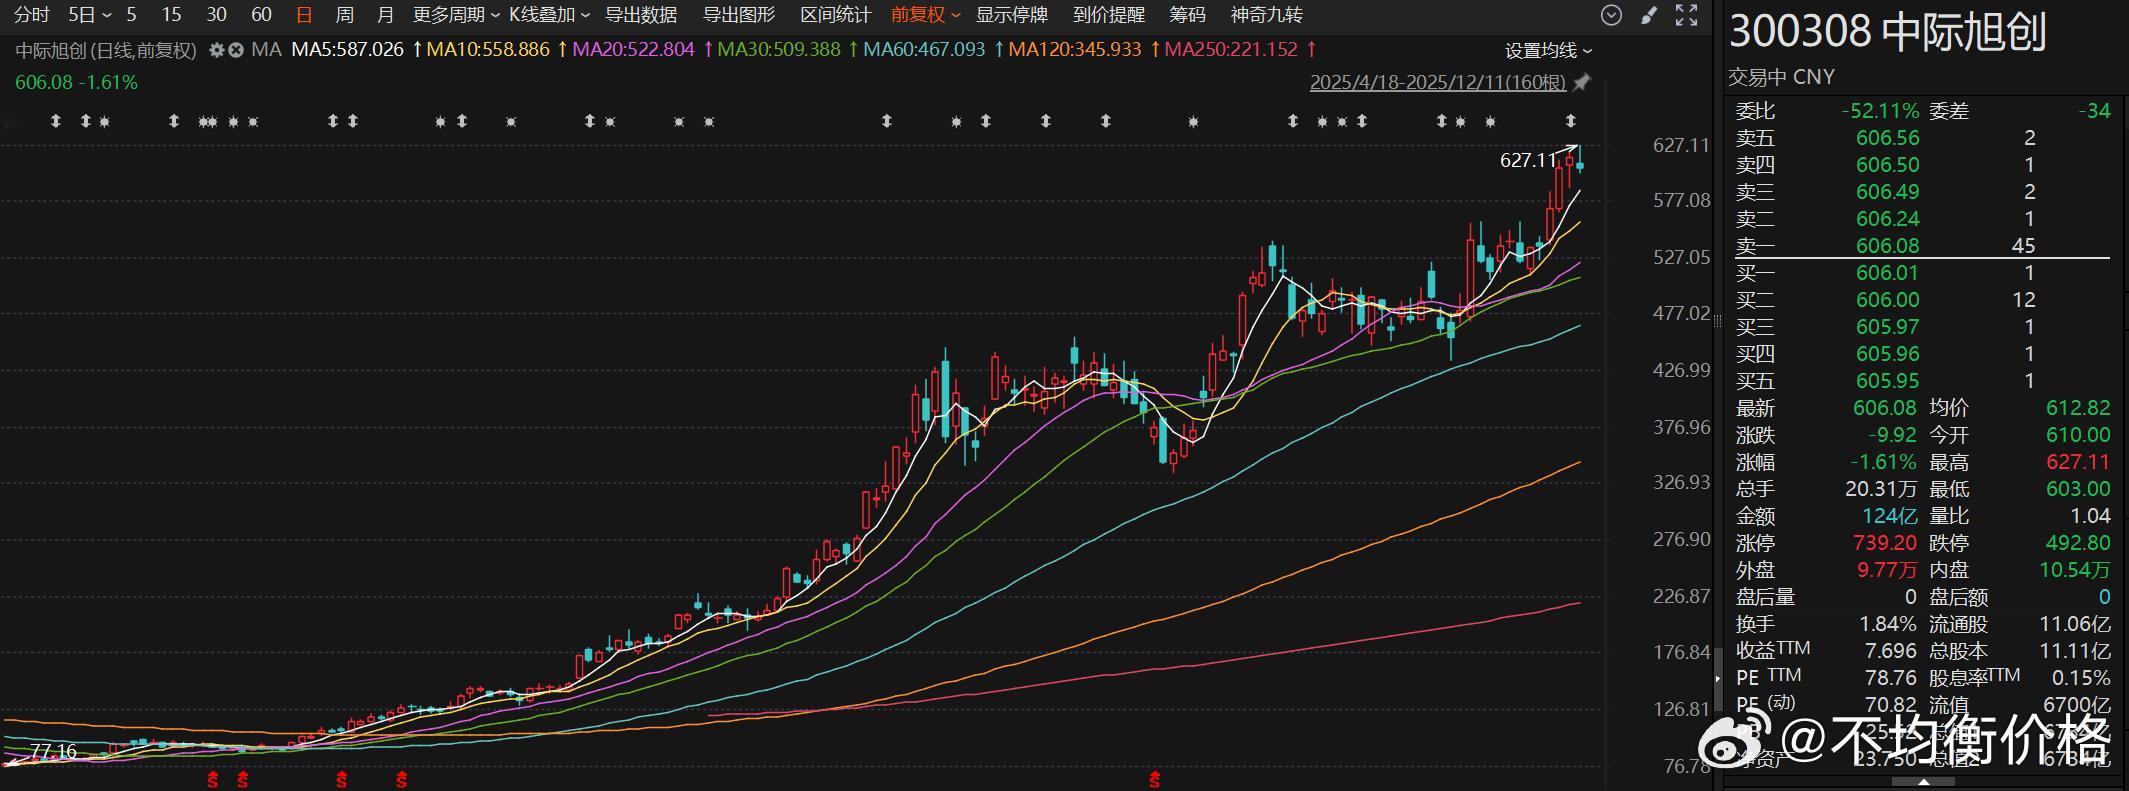The width and height of the screenshot is (2129, 791).
Task: Click the 77.16 low price label on chart
Action: [x=53, y=751]
